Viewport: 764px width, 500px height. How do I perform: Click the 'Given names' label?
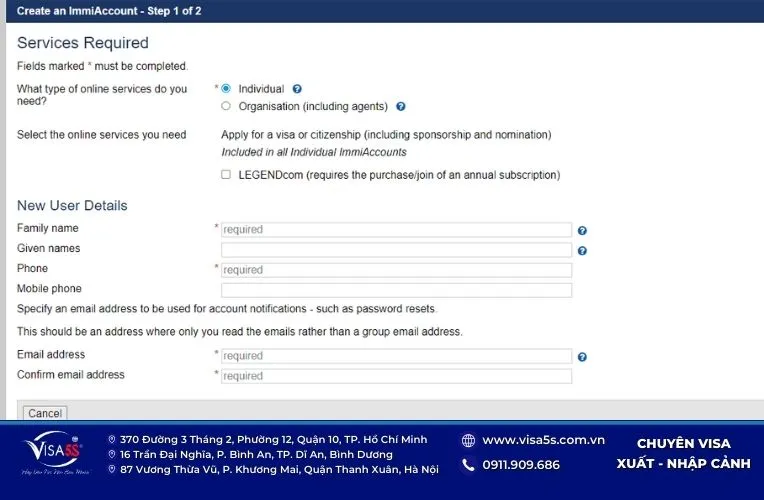[x=48, y=248]
